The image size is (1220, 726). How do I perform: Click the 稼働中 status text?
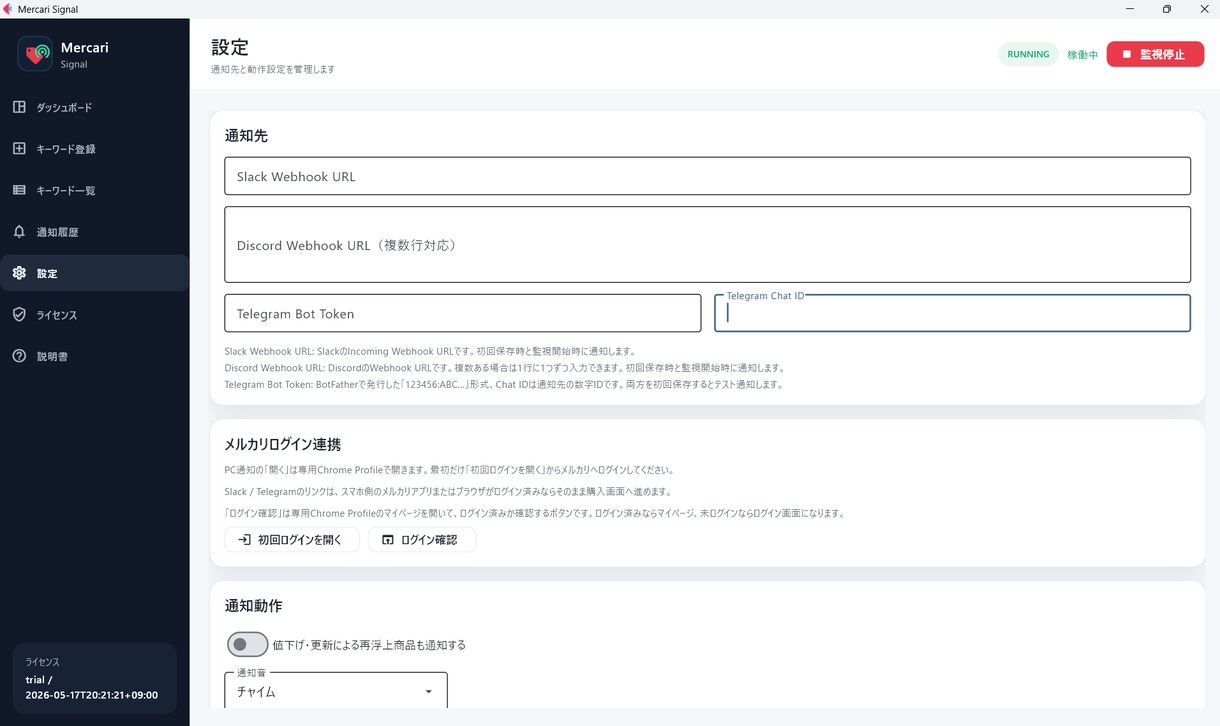(x=1083, y=55)
